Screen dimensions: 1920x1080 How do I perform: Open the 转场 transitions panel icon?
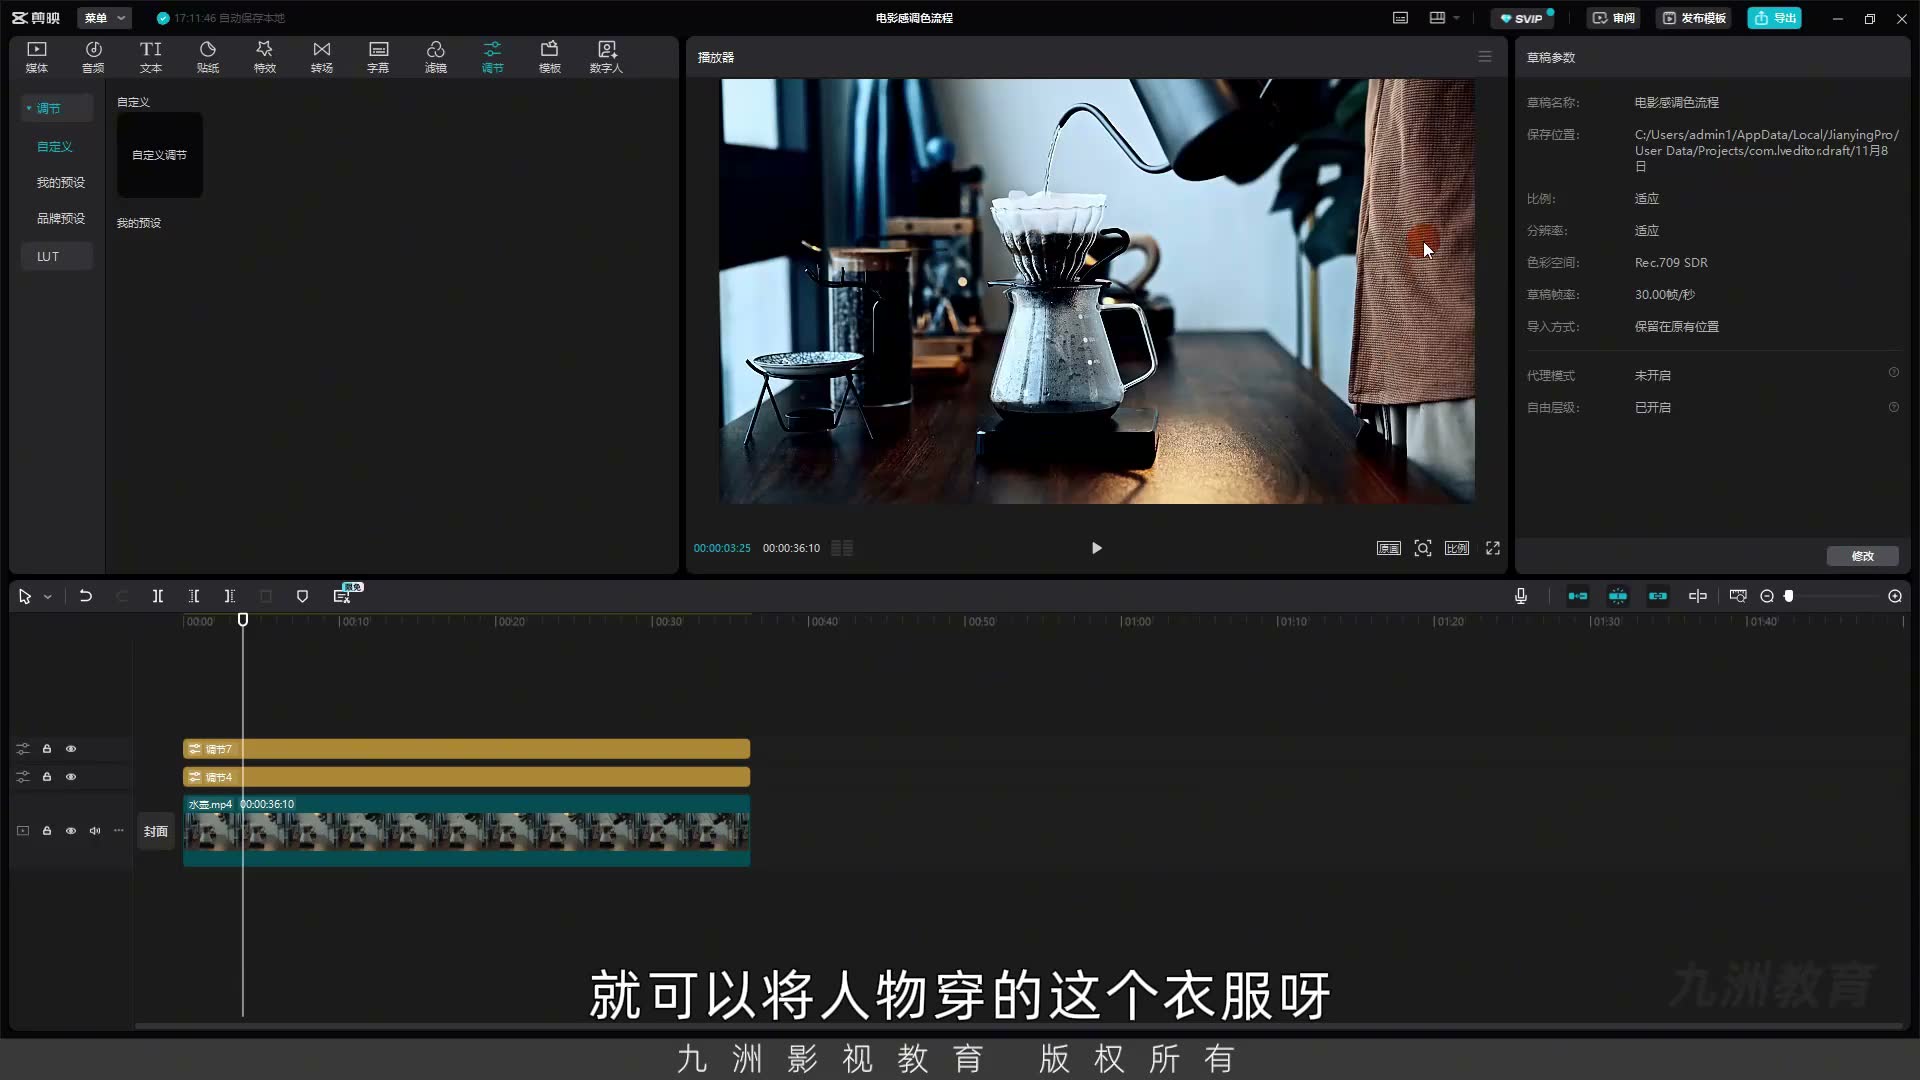click(321, 57)
